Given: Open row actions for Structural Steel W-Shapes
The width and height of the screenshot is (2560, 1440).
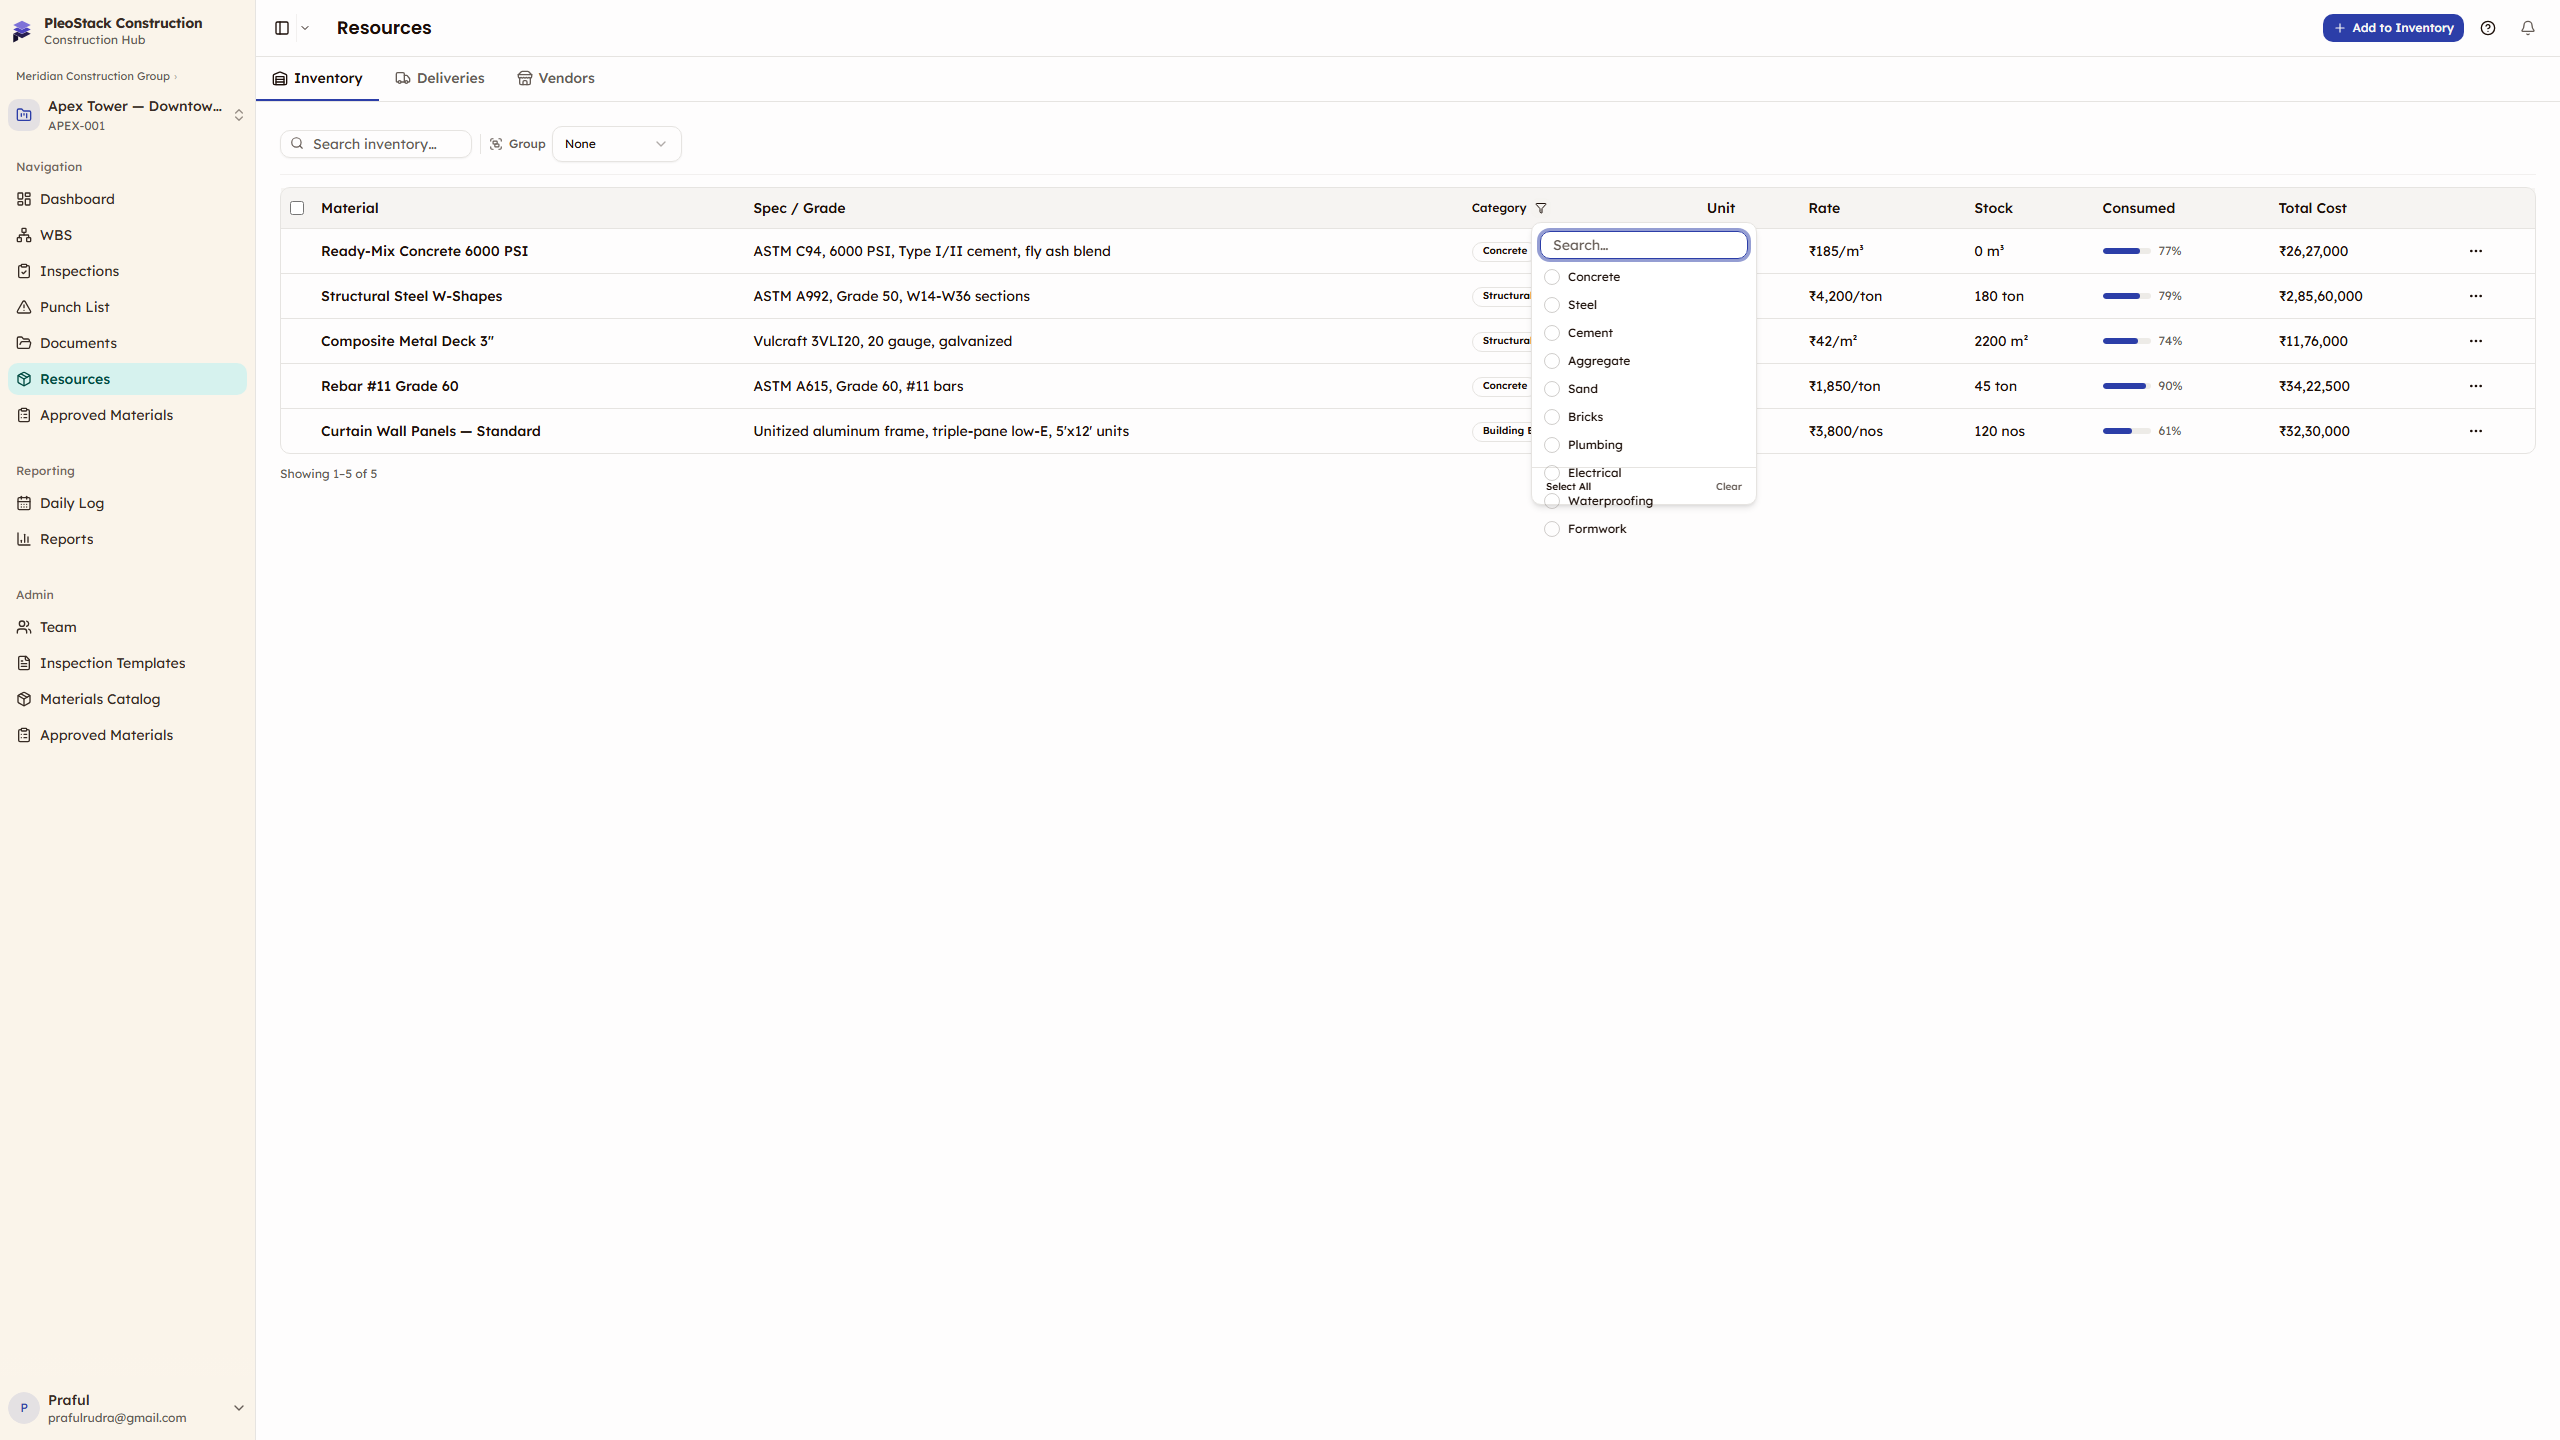Looking at the screenshot, I should click(2476, 296).
